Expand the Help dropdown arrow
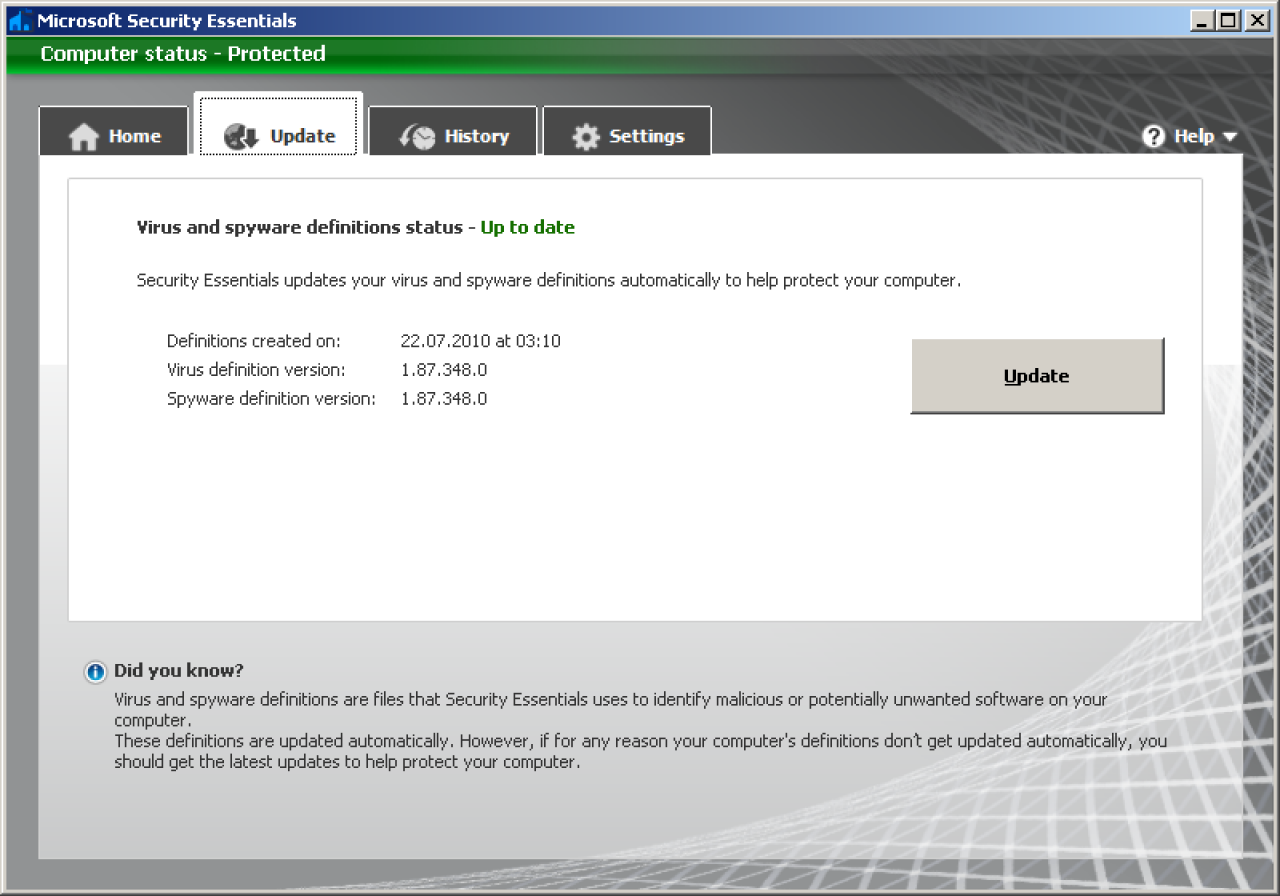Viewport: 1280px width, 896px height. click(x=1229, y=137)
